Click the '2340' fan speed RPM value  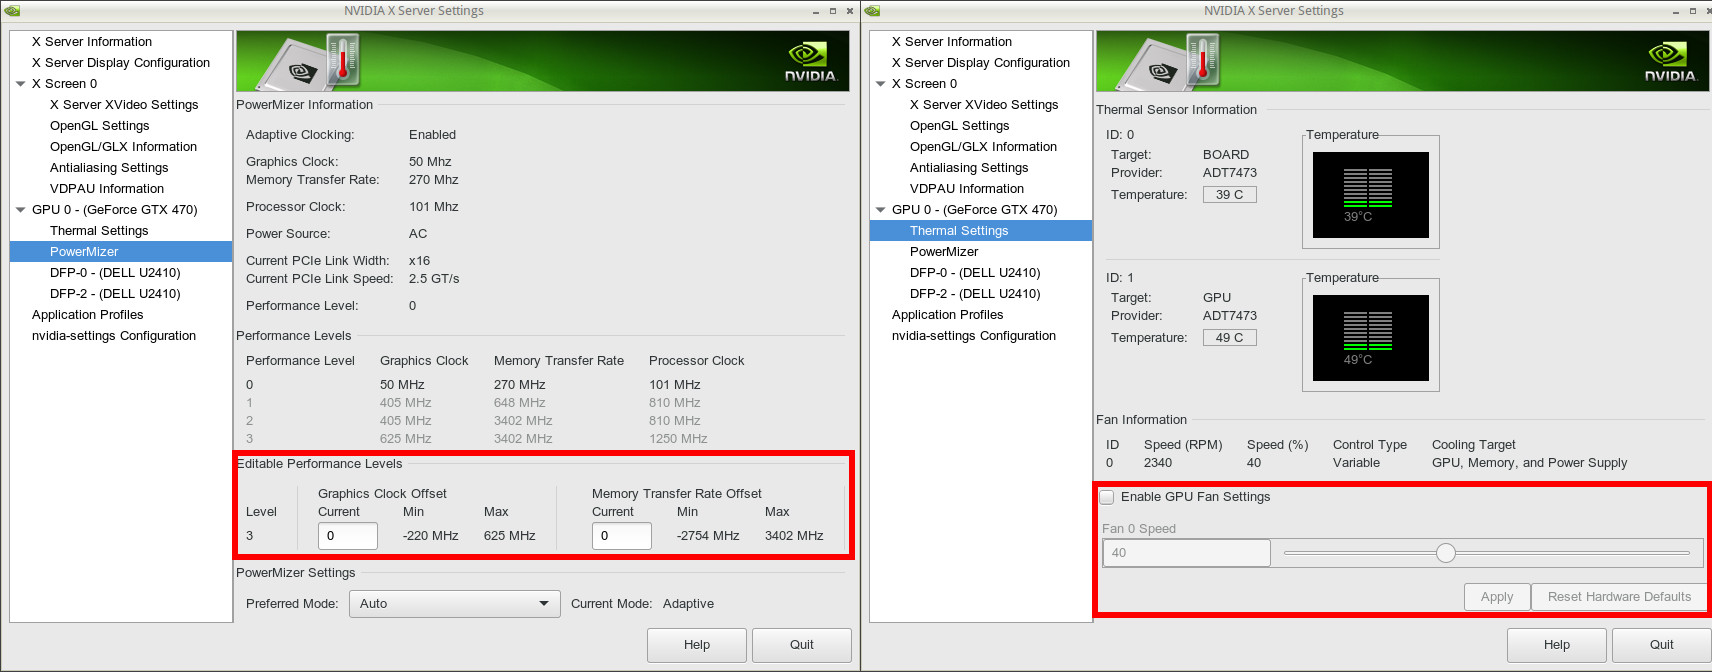(1158, 463)
